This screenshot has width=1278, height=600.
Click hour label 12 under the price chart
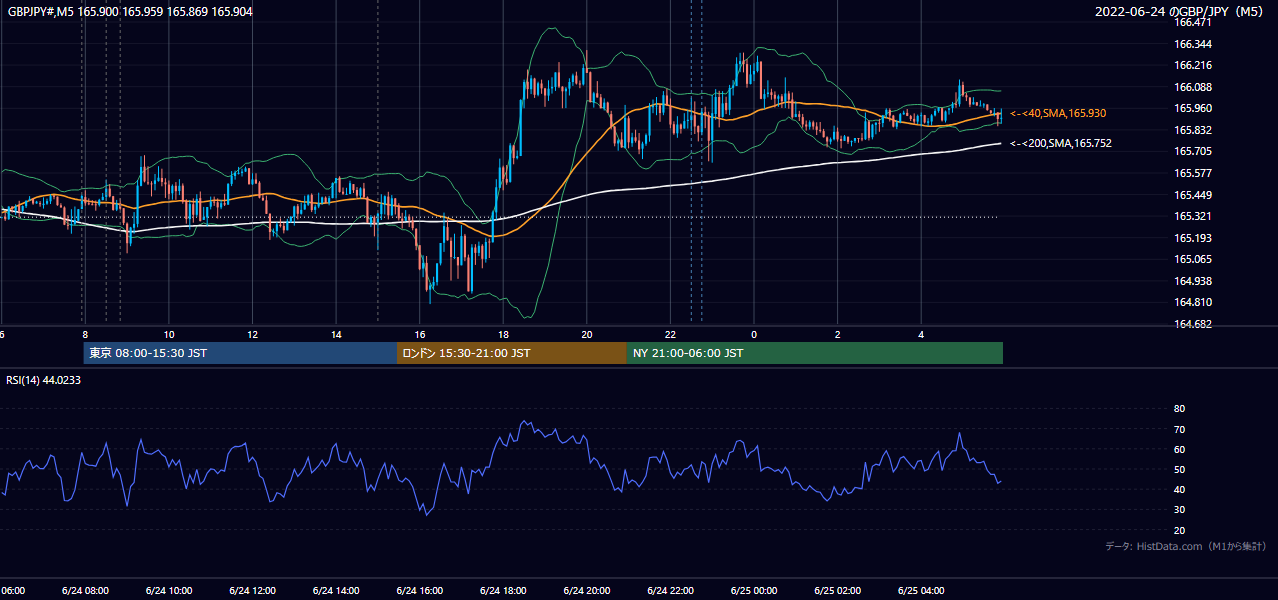click(253, 335)
